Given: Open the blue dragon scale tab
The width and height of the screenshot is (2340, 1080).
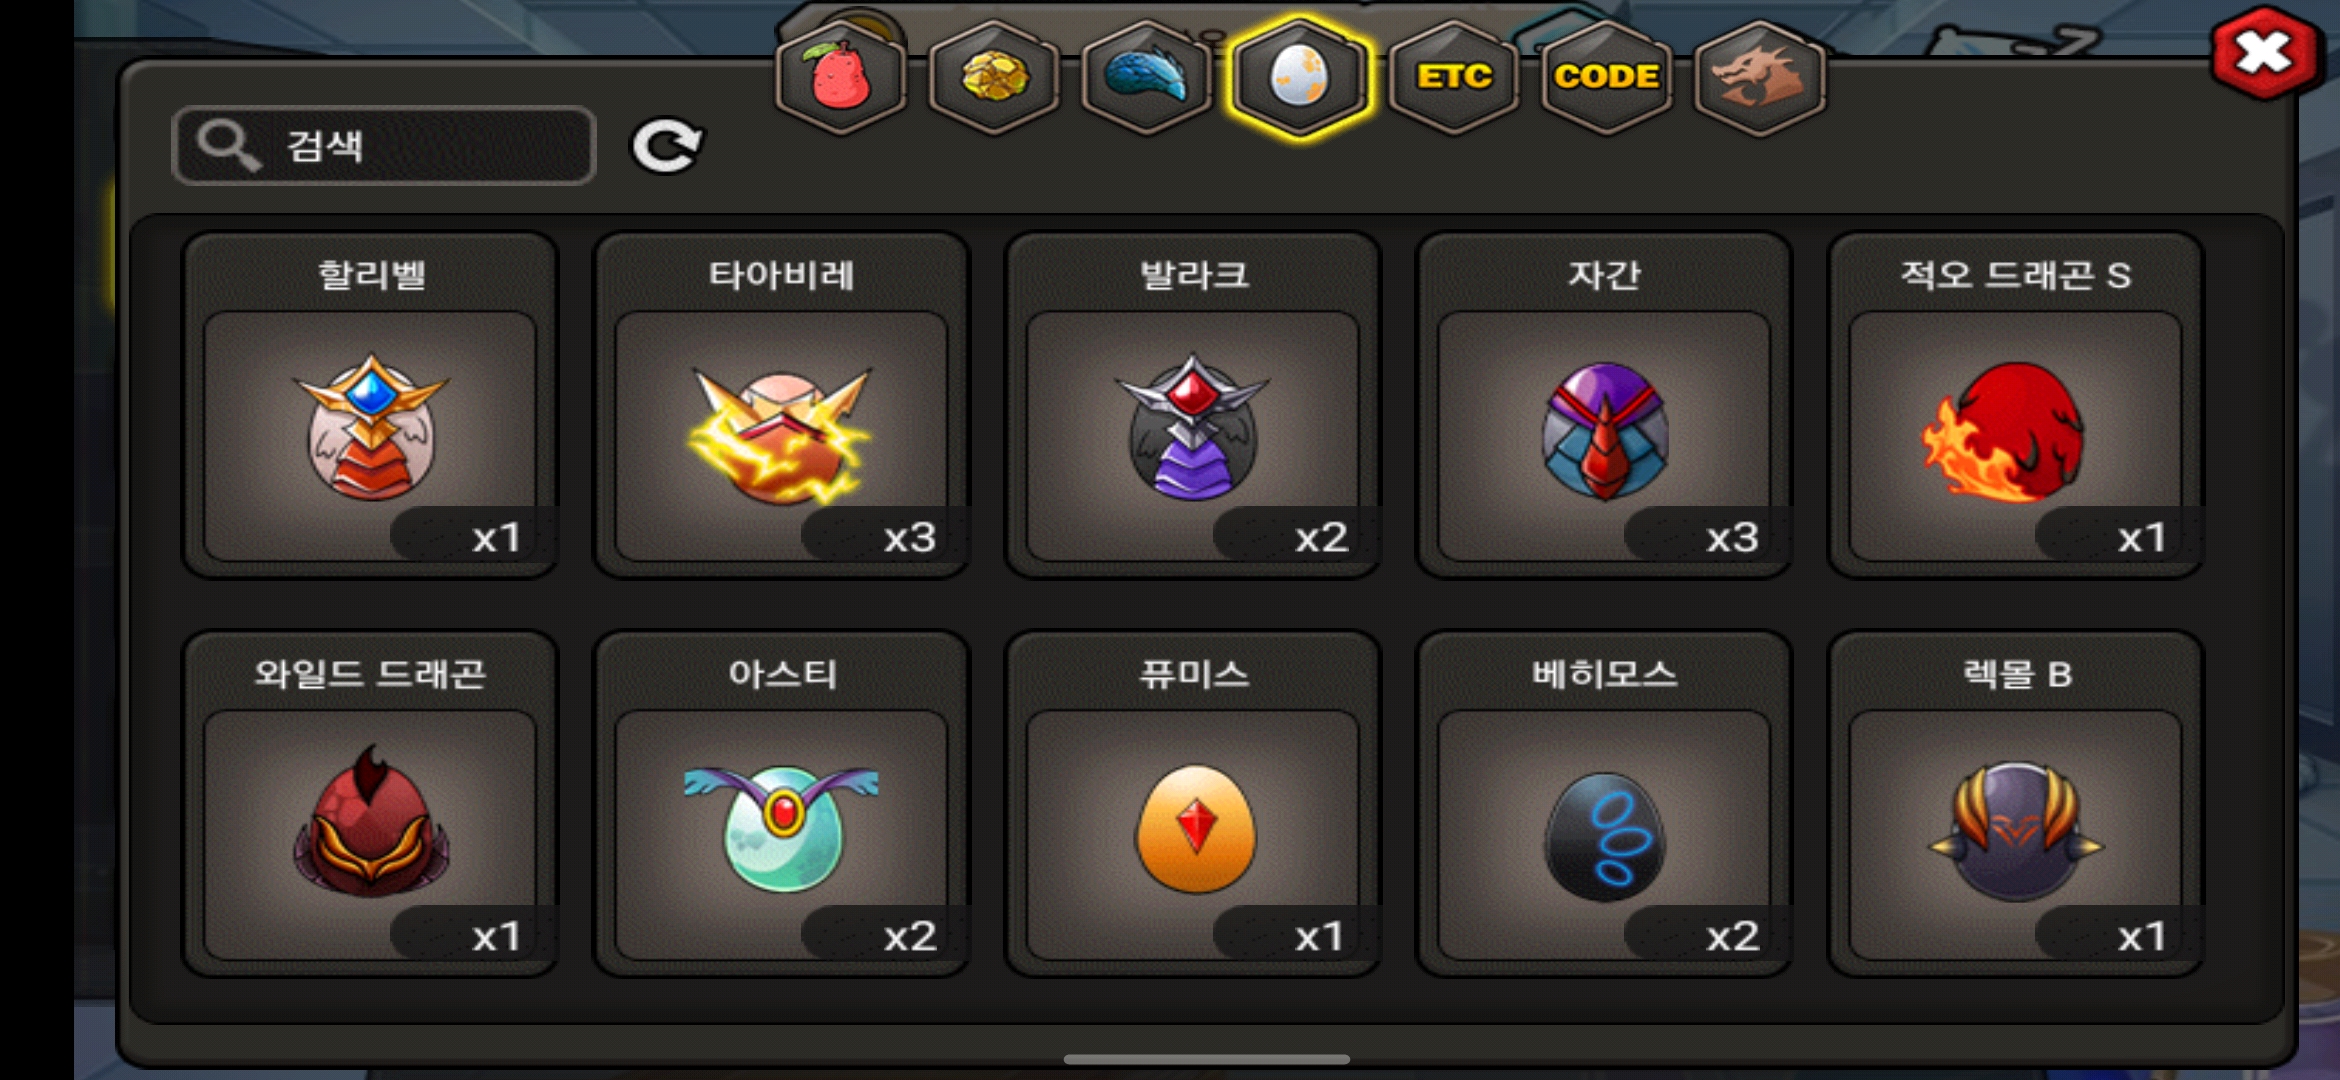Looking at the screenshot, I should coord(1147,76).
